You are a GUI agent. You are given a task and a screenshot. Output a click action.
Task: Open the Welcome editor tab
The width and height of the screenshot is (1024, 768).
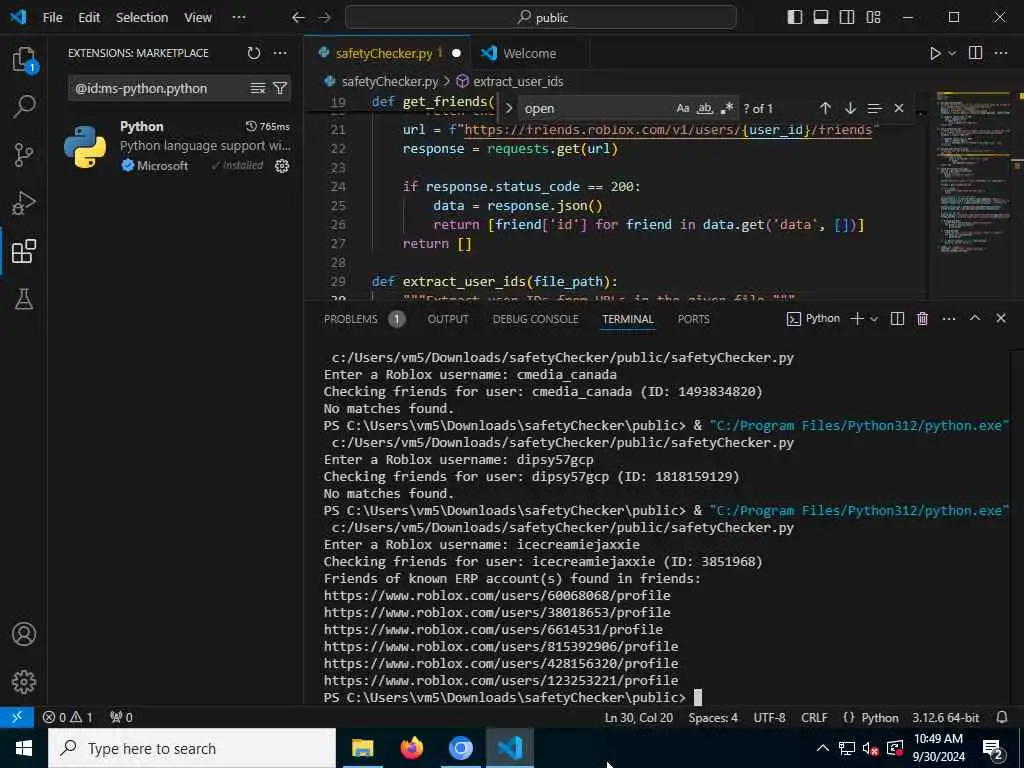tap(529, 54)
